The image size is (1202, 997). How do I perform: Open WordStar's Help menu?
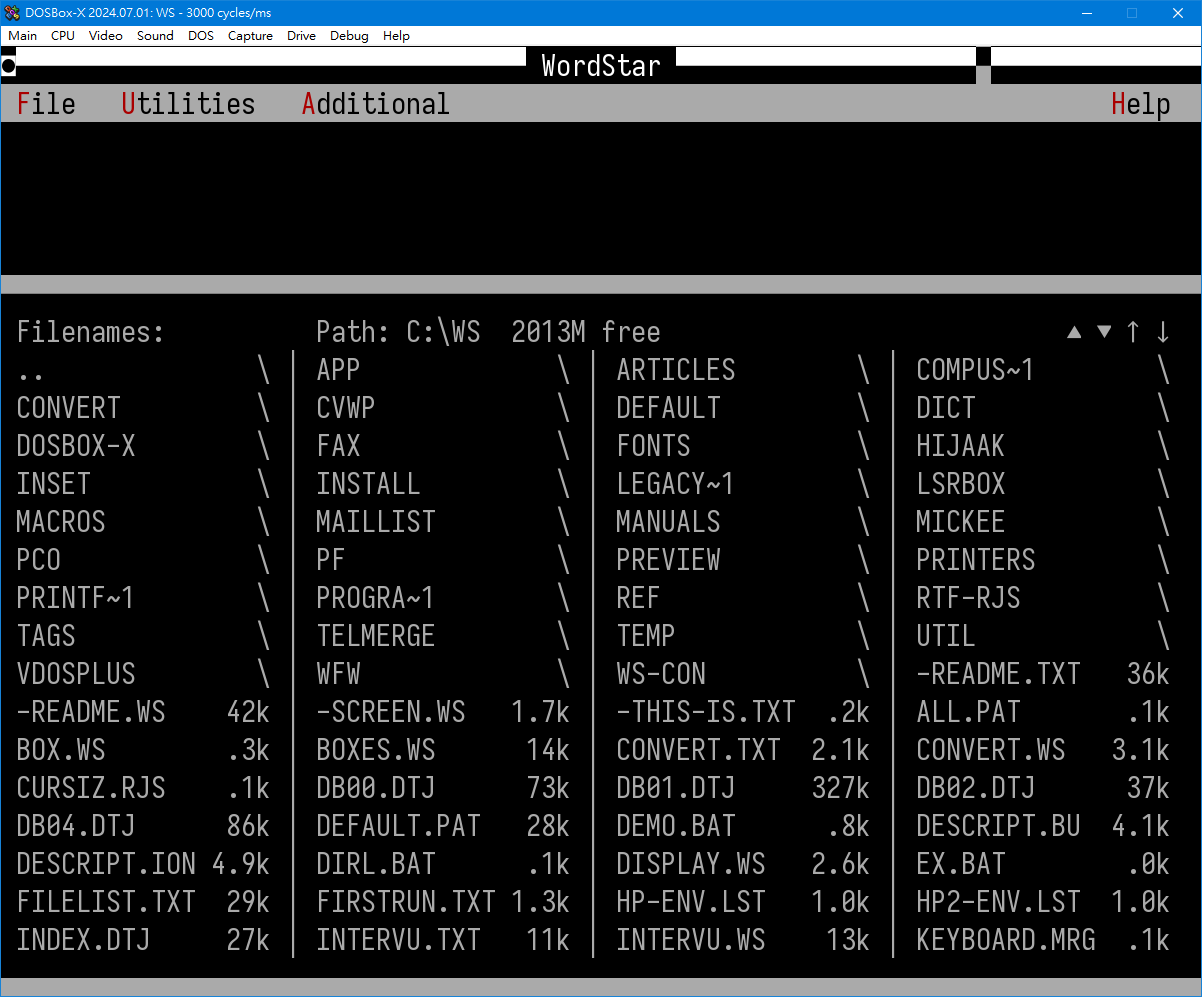[1140, 103]
